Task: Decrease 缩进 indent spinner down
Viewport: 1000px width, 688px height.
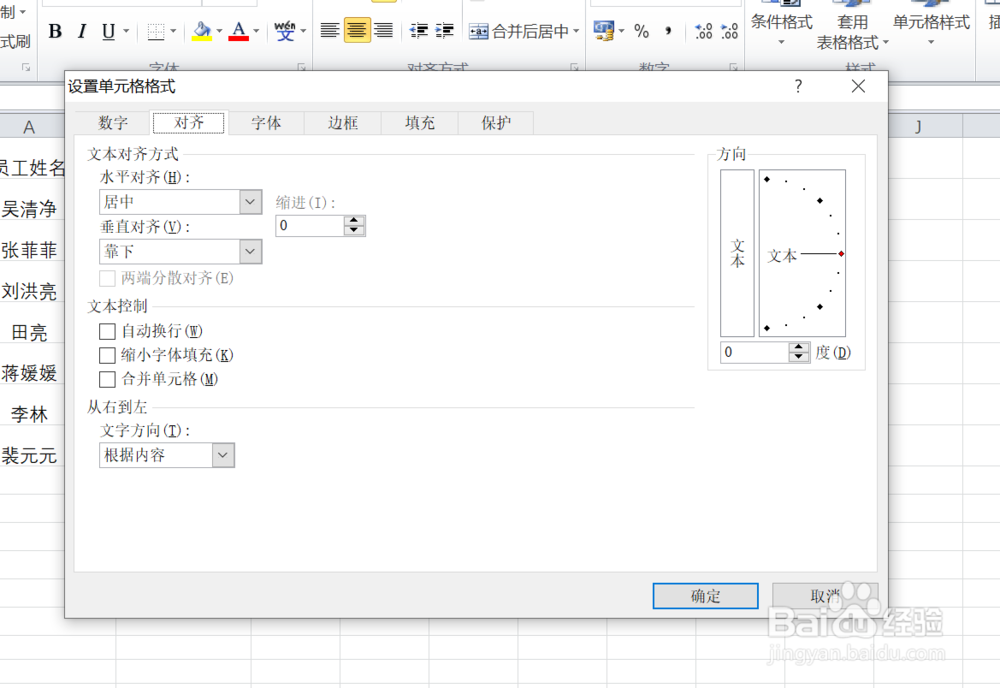Action: (x=354, y=231)
